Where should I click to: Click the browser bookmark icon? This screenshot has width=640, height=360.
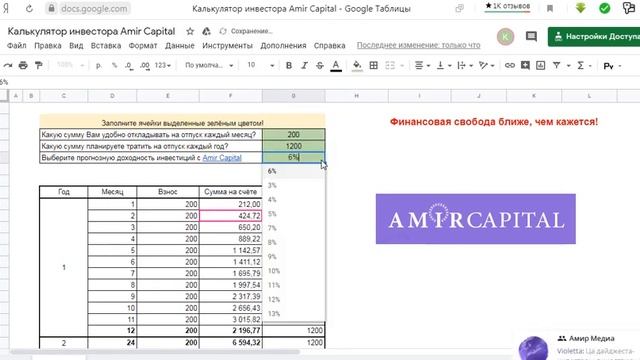(550, 8)
